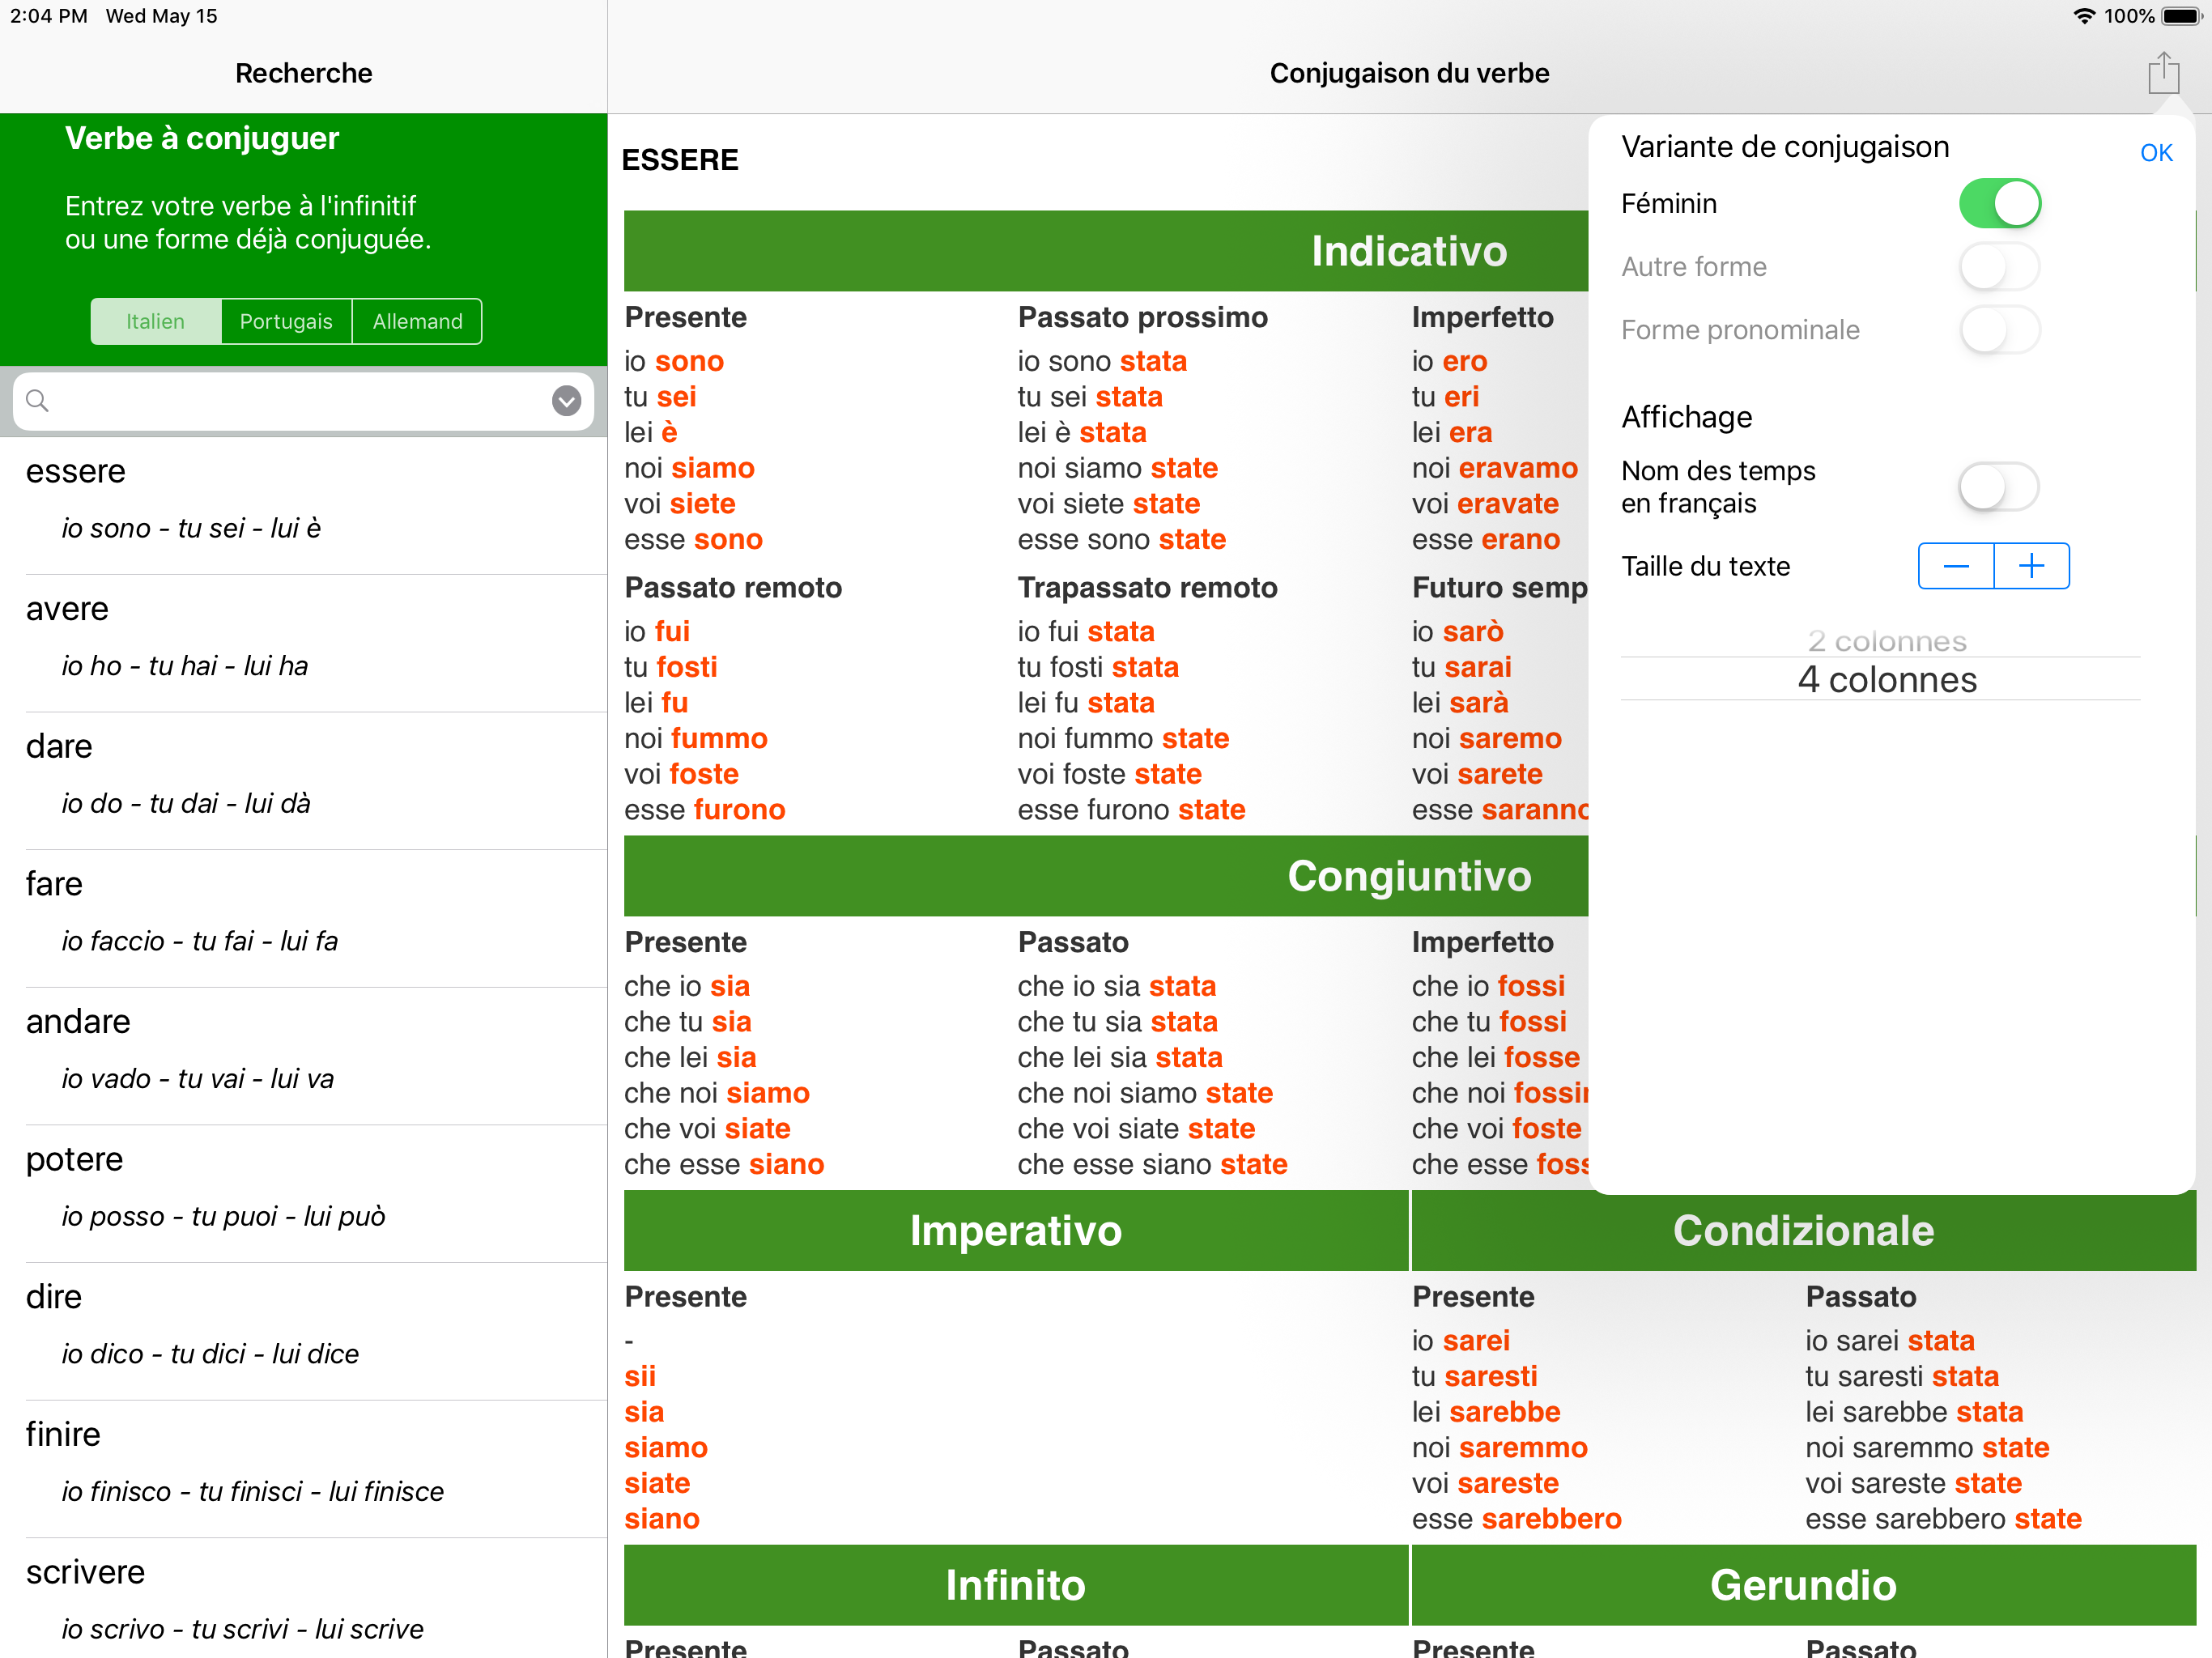Click the Condizionale section header
Image resolution: width=2212 pixels, height=1658 pixels.
[1803, 1231]
